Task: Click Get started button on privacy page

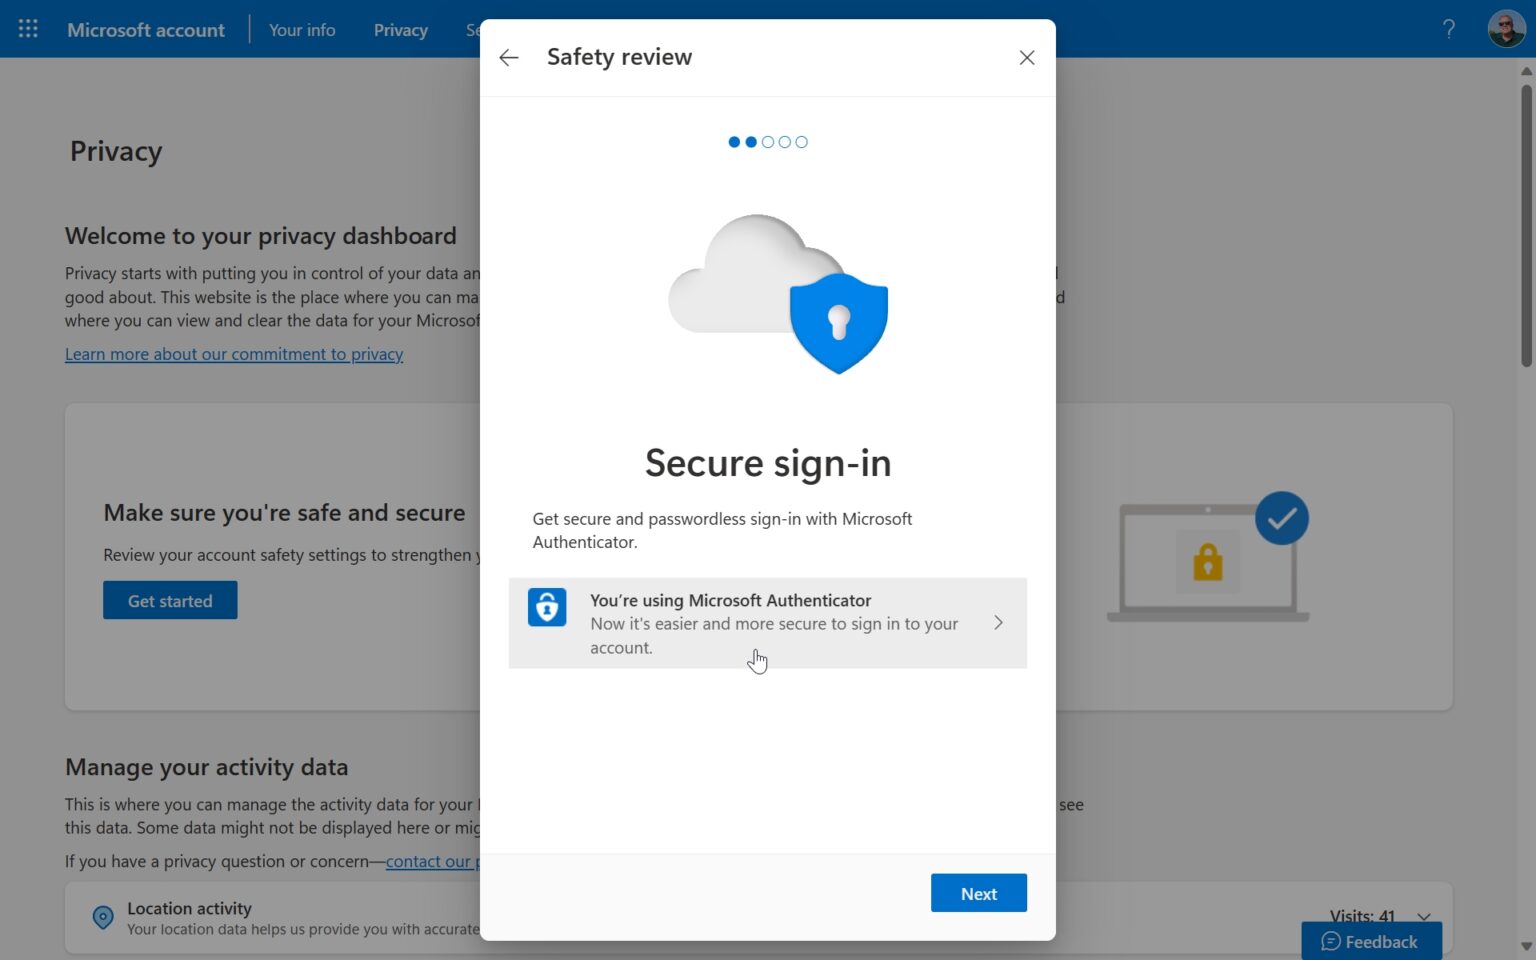Action: click(170, 600)
